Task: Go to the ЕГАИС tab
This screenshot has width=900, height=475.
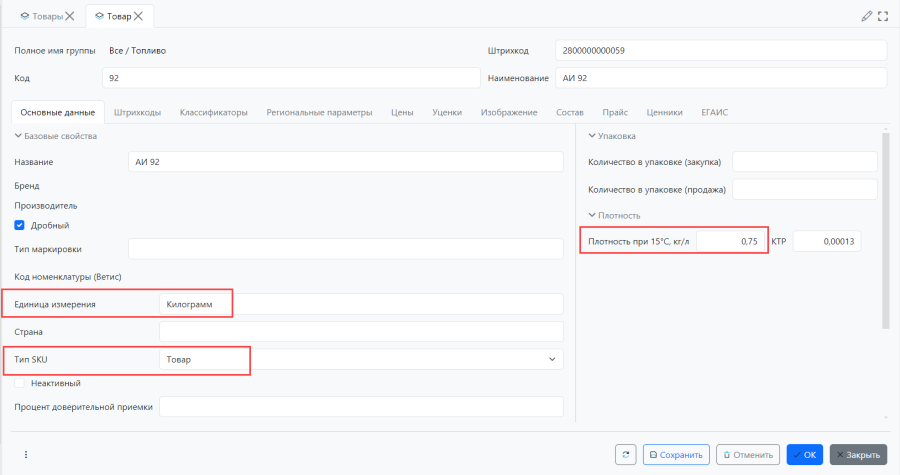Action: point(714,113)
